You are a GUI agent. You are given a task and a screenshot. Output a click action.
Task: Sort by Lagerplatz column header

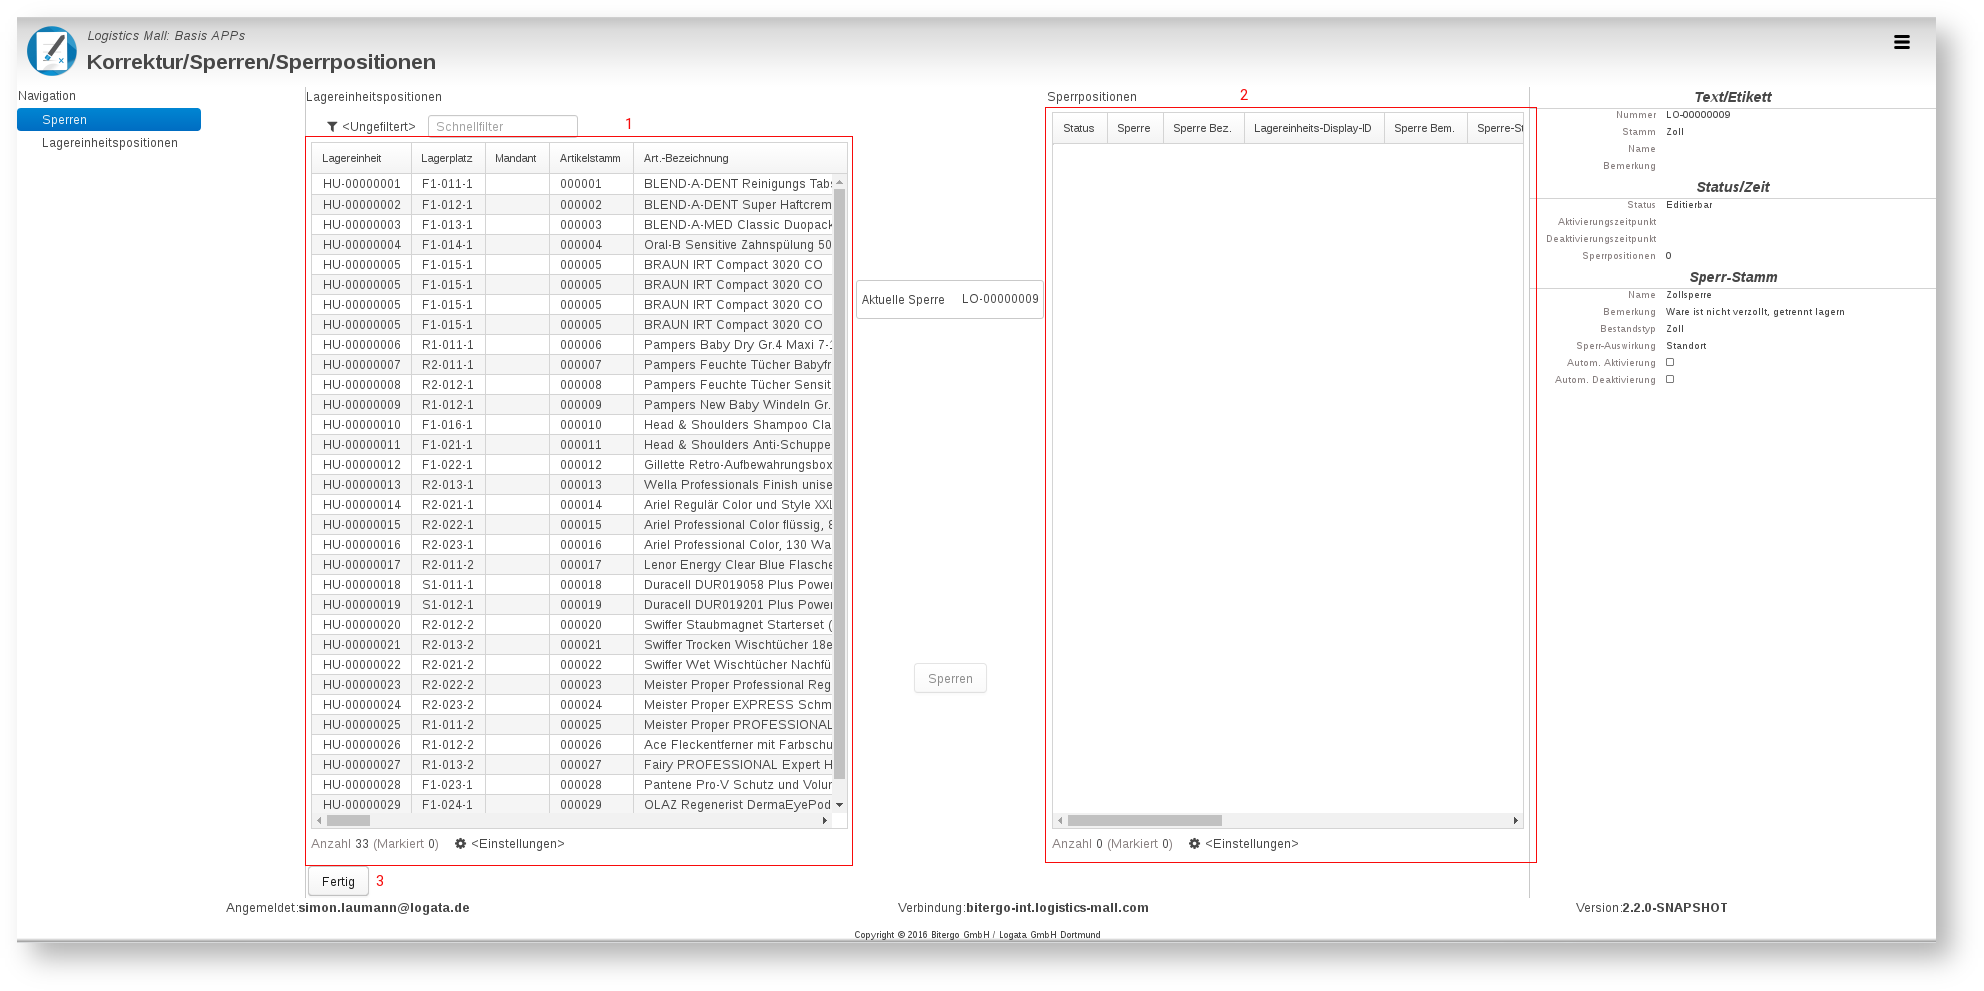pos(447,158)
